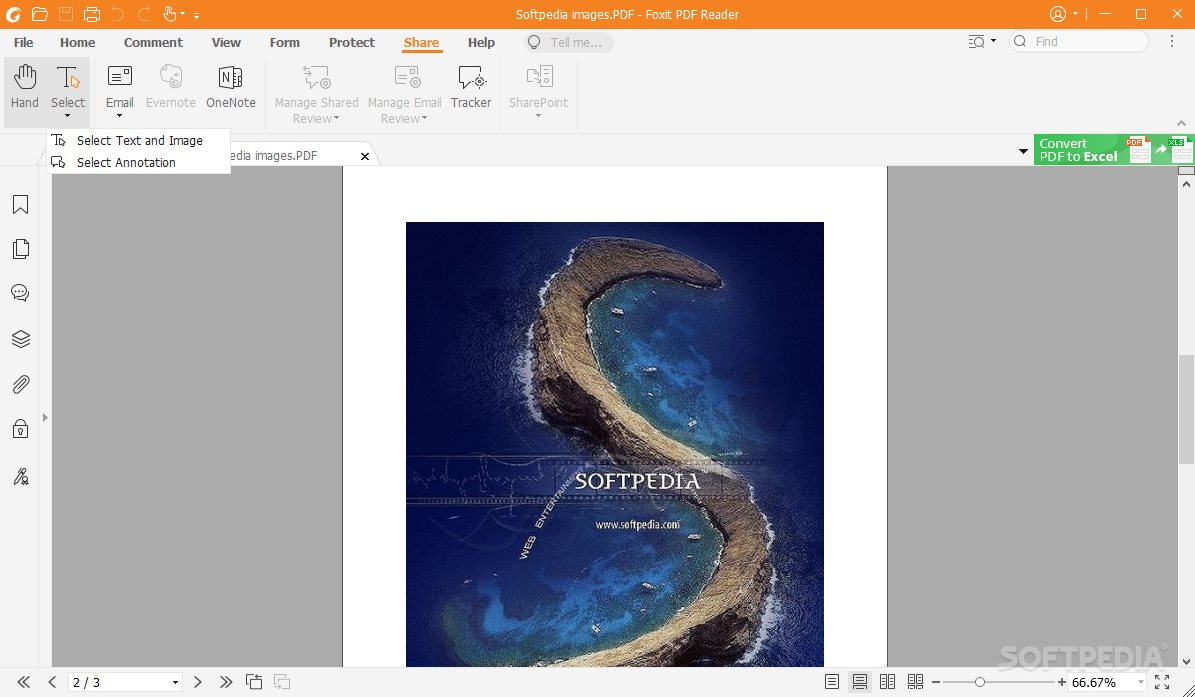This screenshot has height=697, width=1195.
Task: Show the Layers panel
Action: (x=20, y=339)
